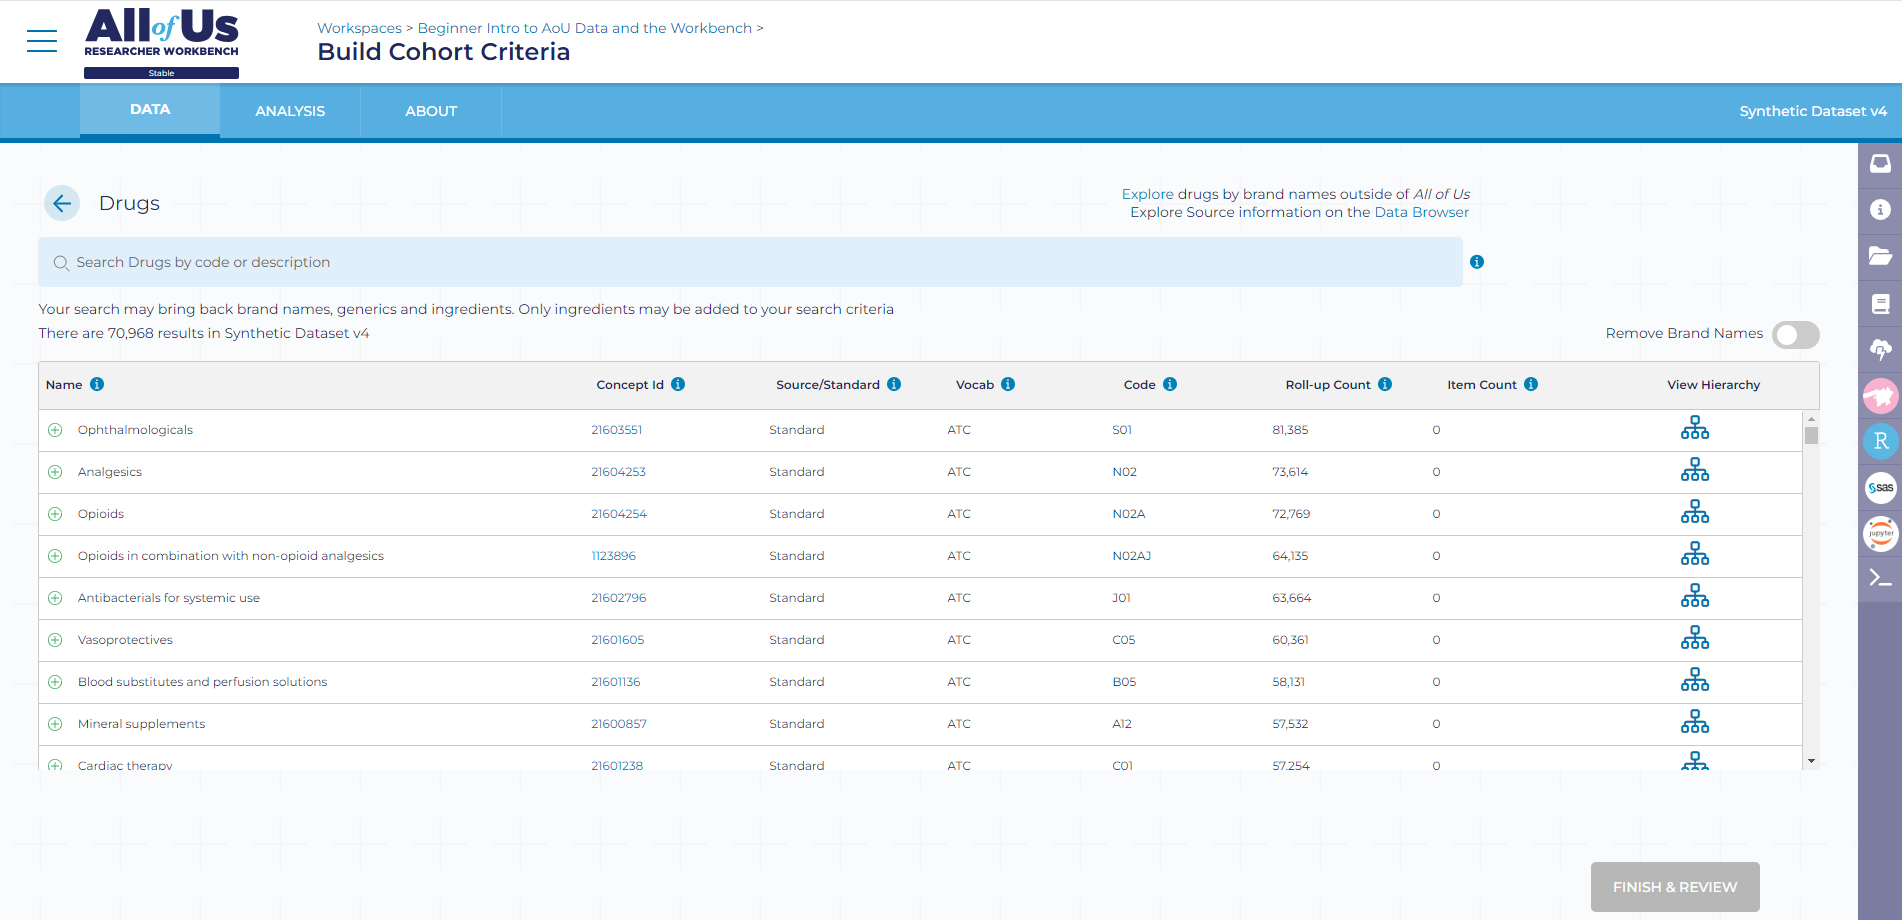Switch to the ABOUT tab
The height and width of the screenshot is (920, 1902).
point(431,111)
